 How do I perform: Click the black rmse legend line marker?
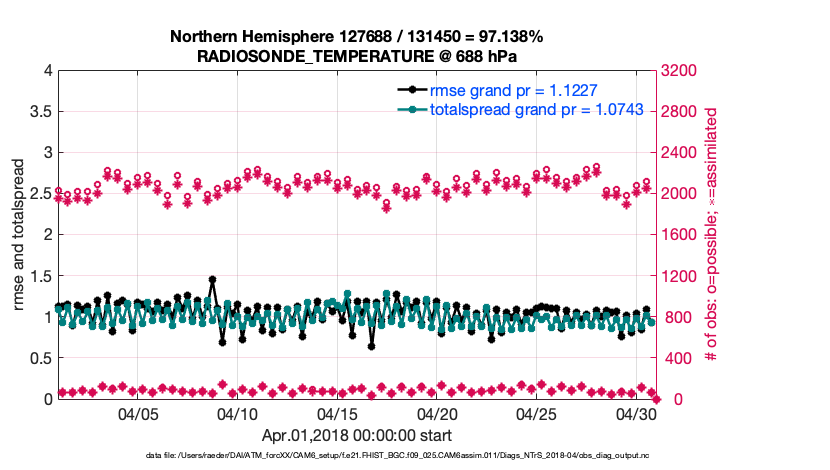411,91
